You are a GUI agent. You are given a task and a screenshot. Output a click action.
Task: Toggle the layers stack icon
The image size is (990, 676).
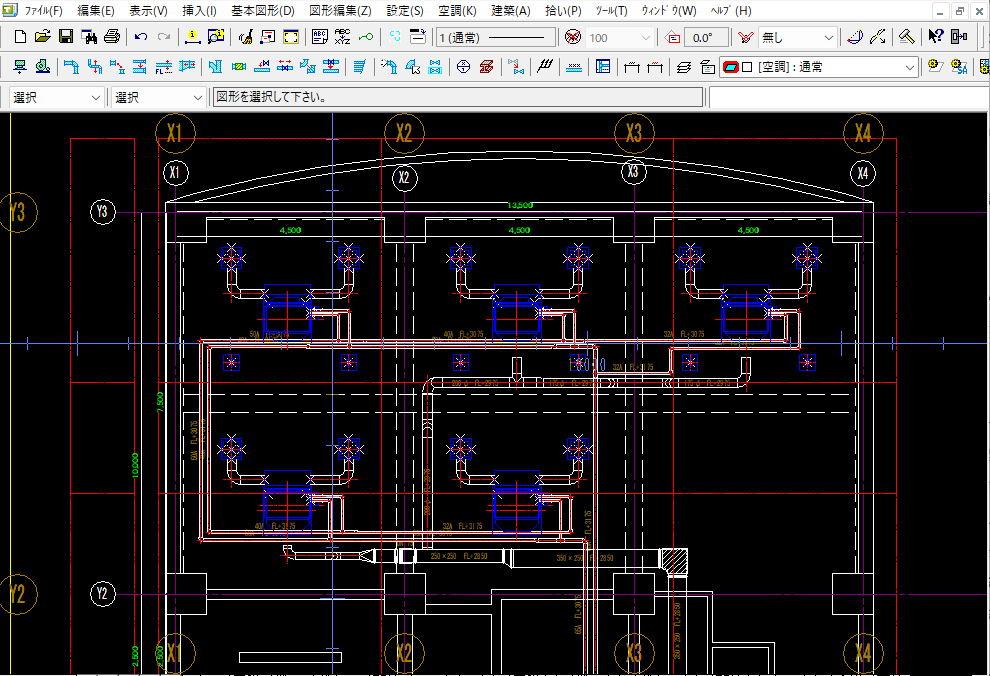(x=683, y=68)
